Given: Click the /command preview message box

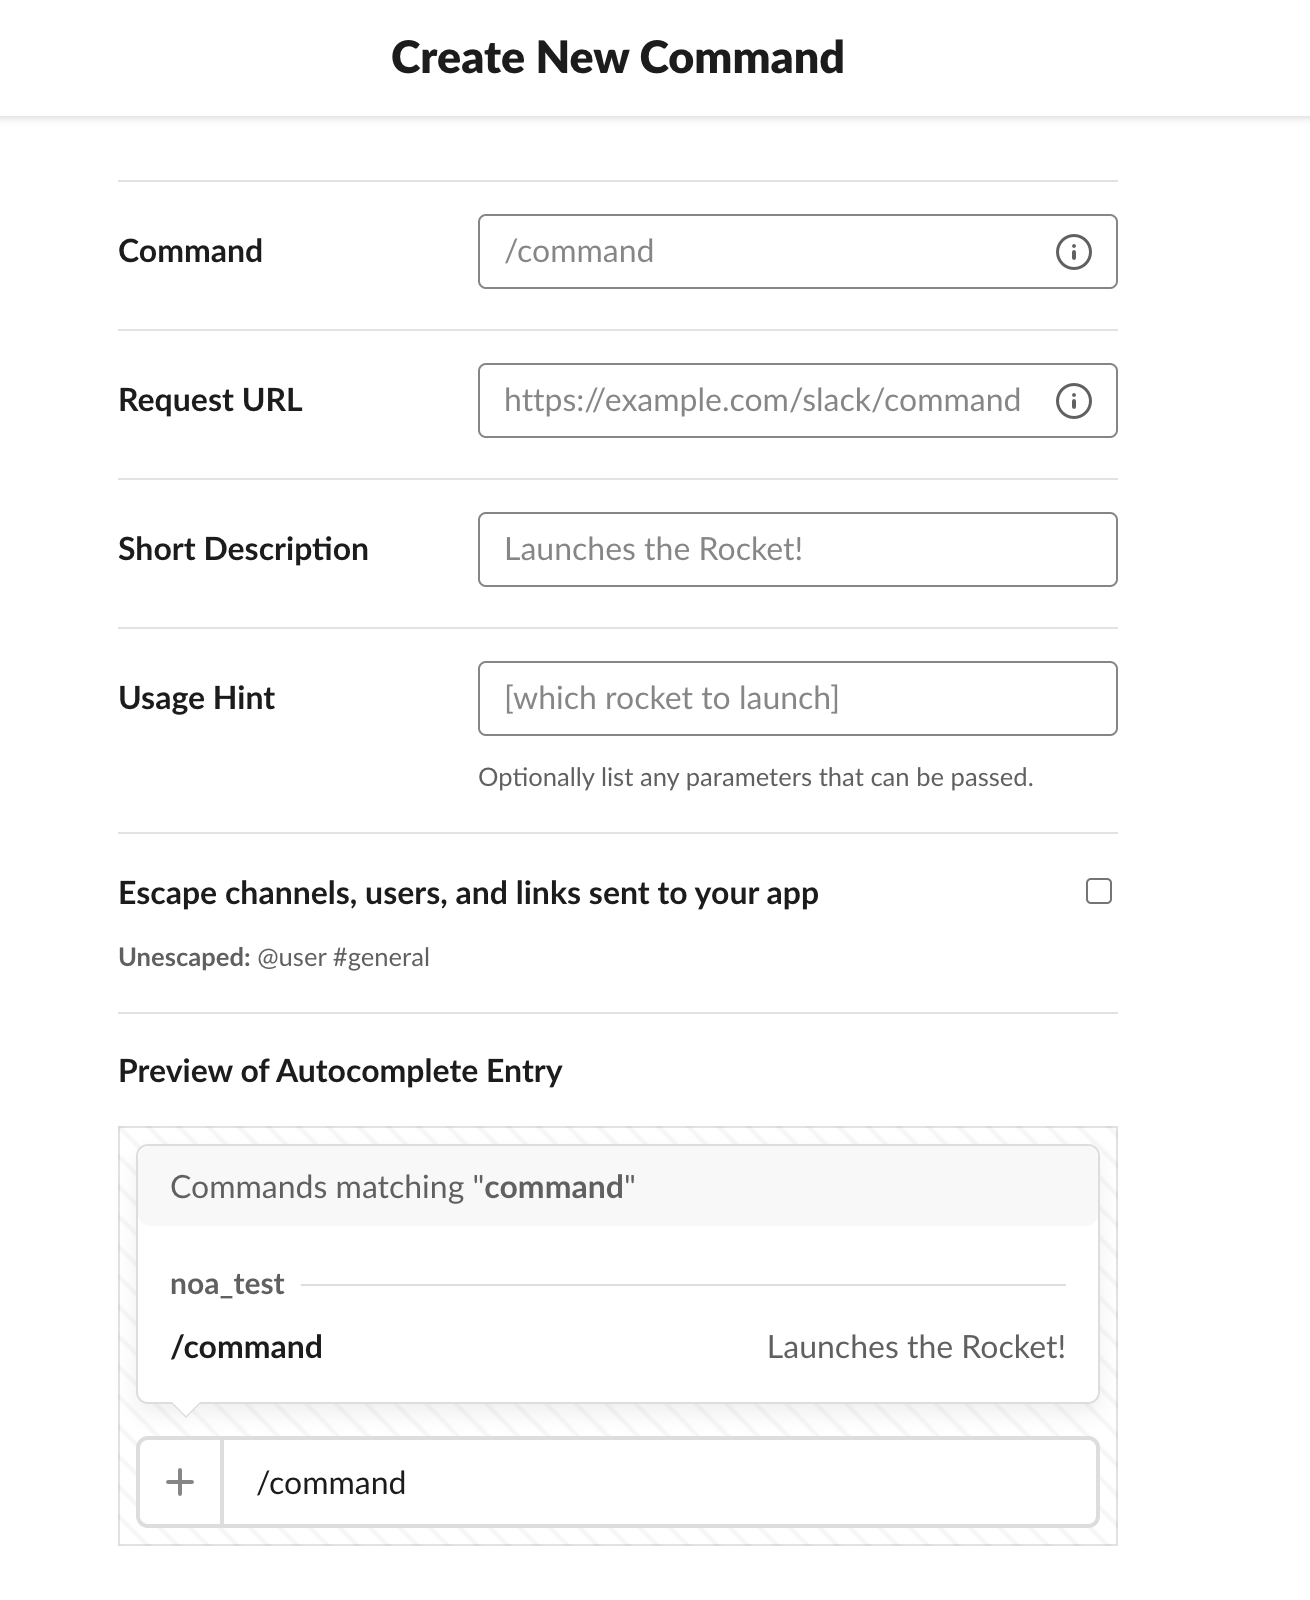Looking at the screenshot, I should tap(660, 1482).
